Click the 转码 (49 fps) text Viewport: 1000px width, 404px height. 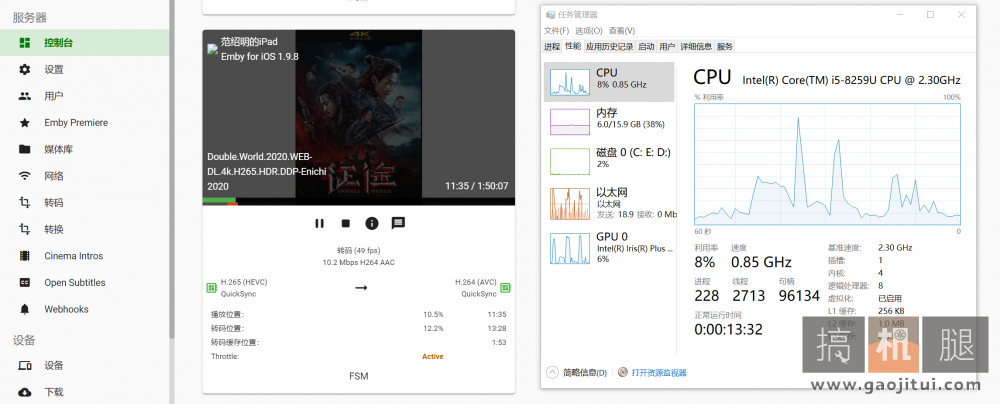coord(358,250)
